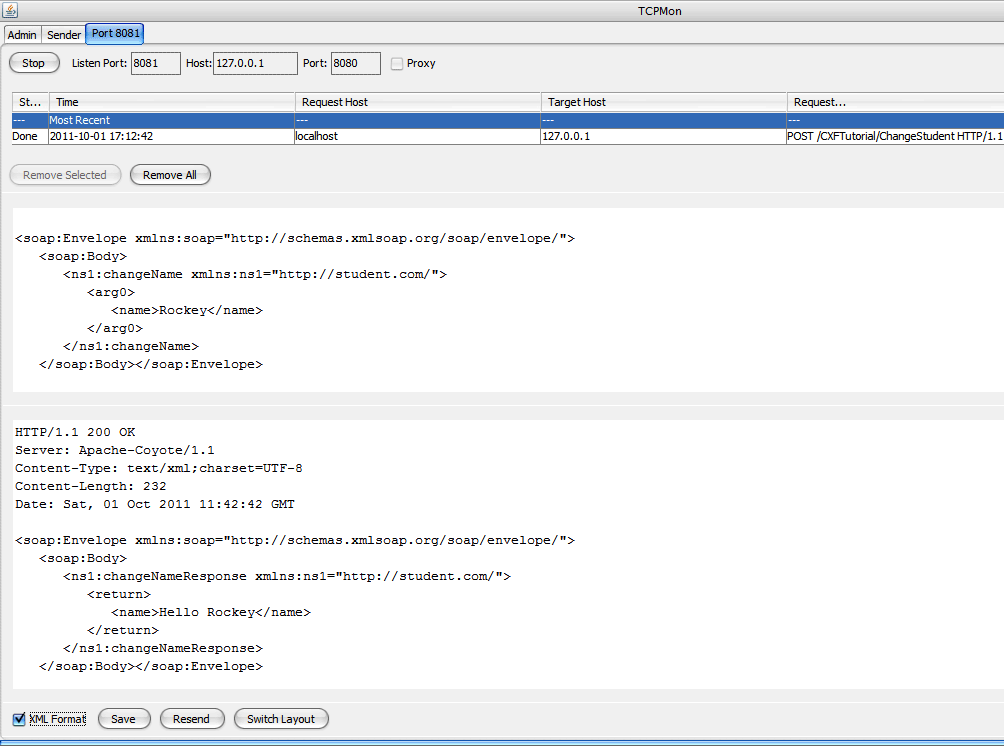Click the Port field showing 8080

[355, 64]
